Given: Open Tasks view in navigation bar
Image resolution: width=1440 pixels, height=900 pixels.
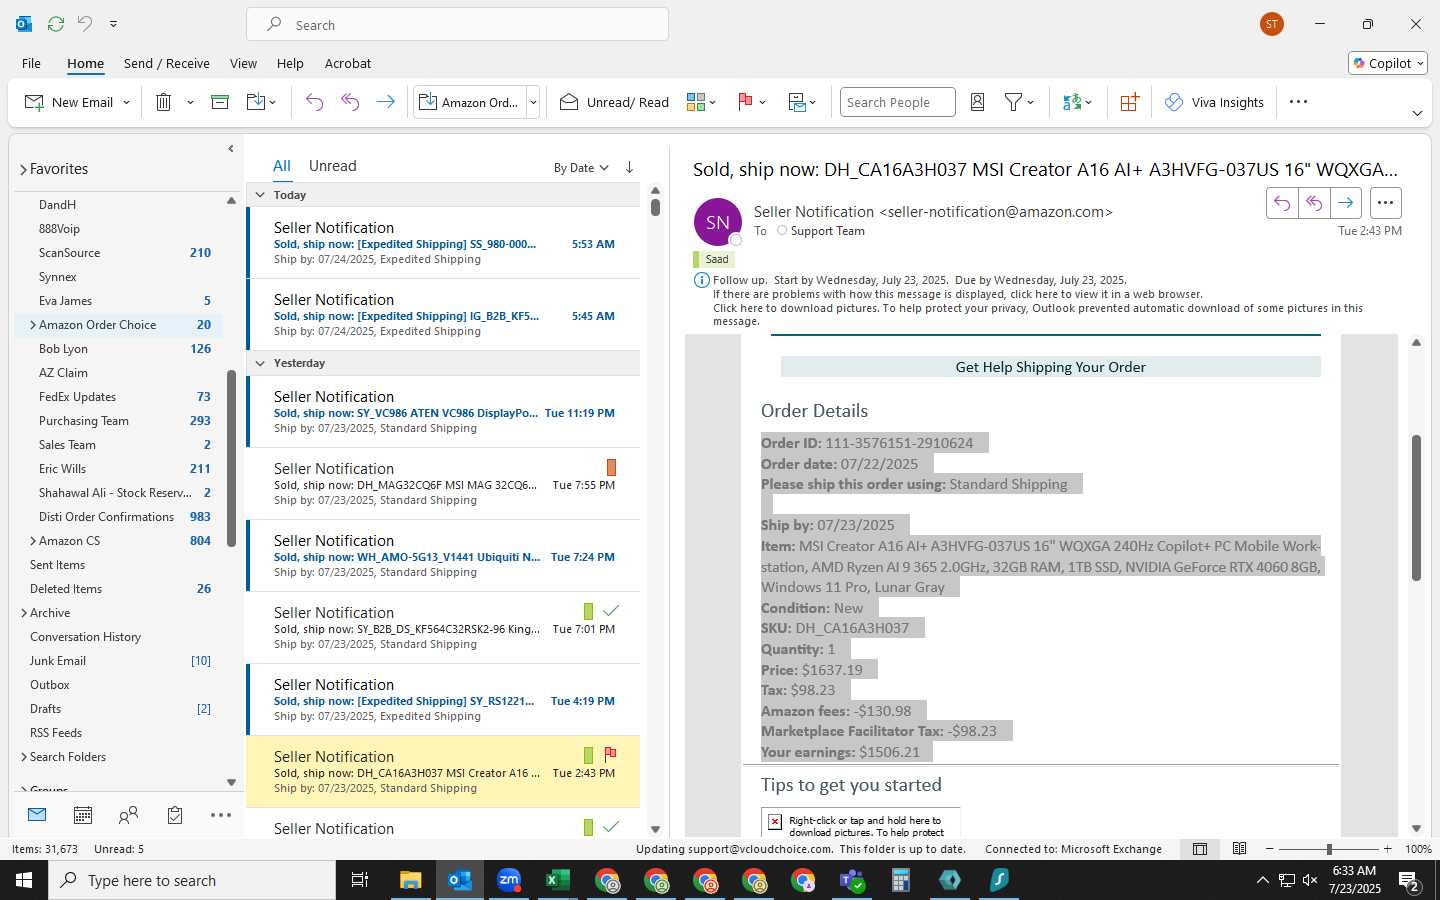Looking at the screenshot, I should [175, 815].
